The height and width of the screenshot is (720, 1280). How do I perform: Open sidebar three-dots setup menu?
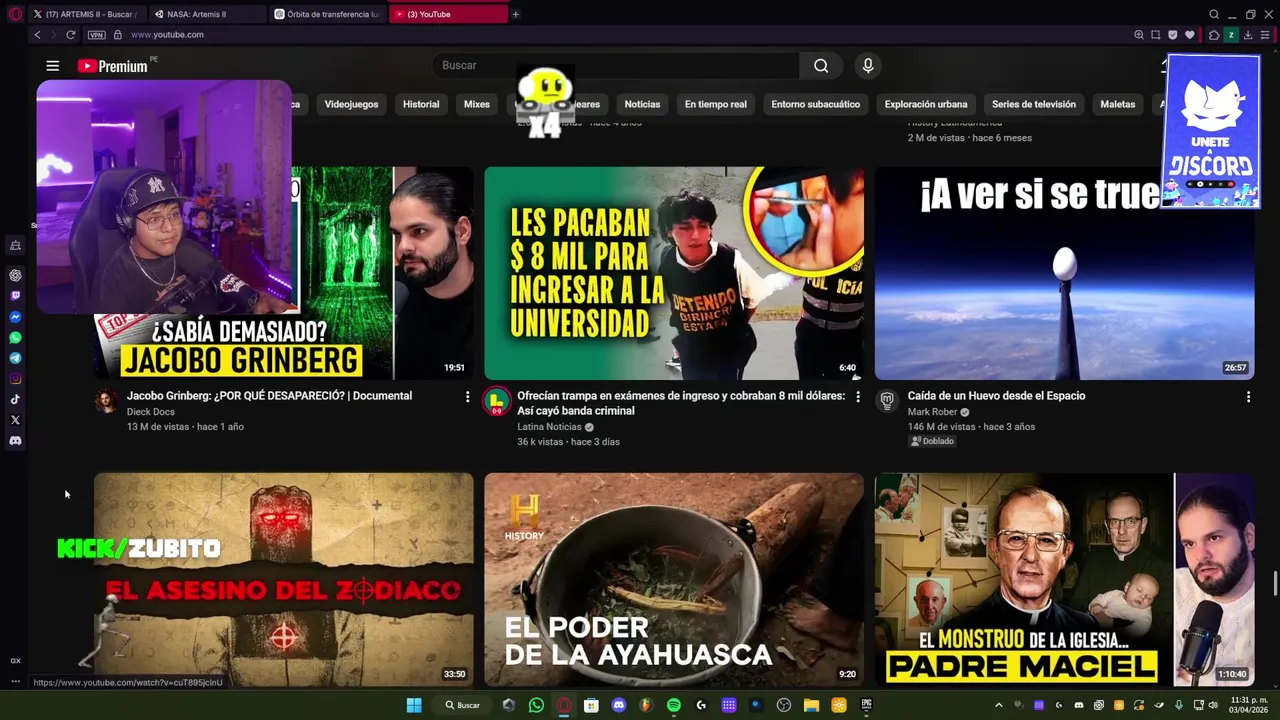tap(15, 681)
